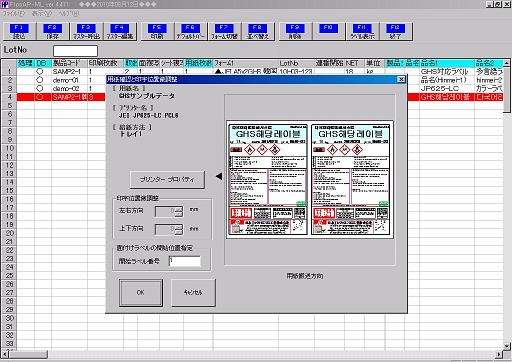Open the File menu
The image size is (512, 362).
[x=13, y=14]
